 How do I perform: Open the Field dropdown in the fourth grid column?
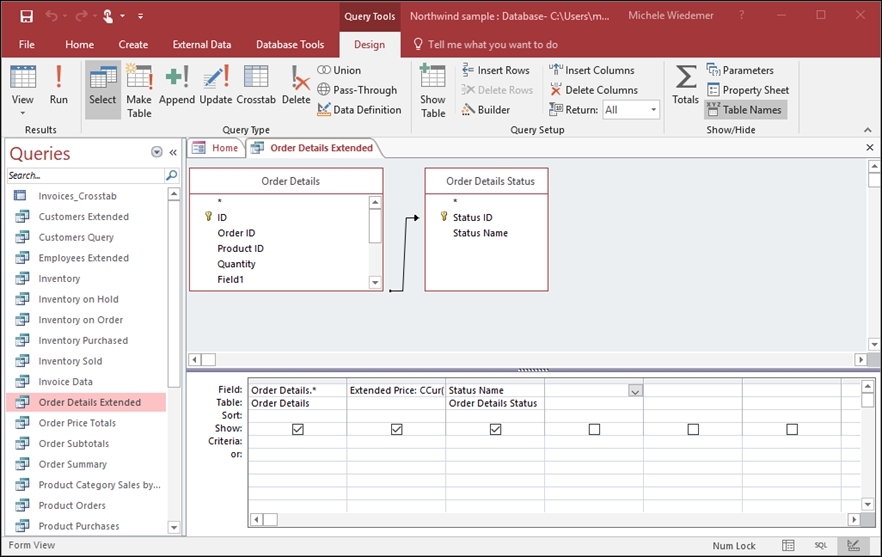(x=635, y=390)
